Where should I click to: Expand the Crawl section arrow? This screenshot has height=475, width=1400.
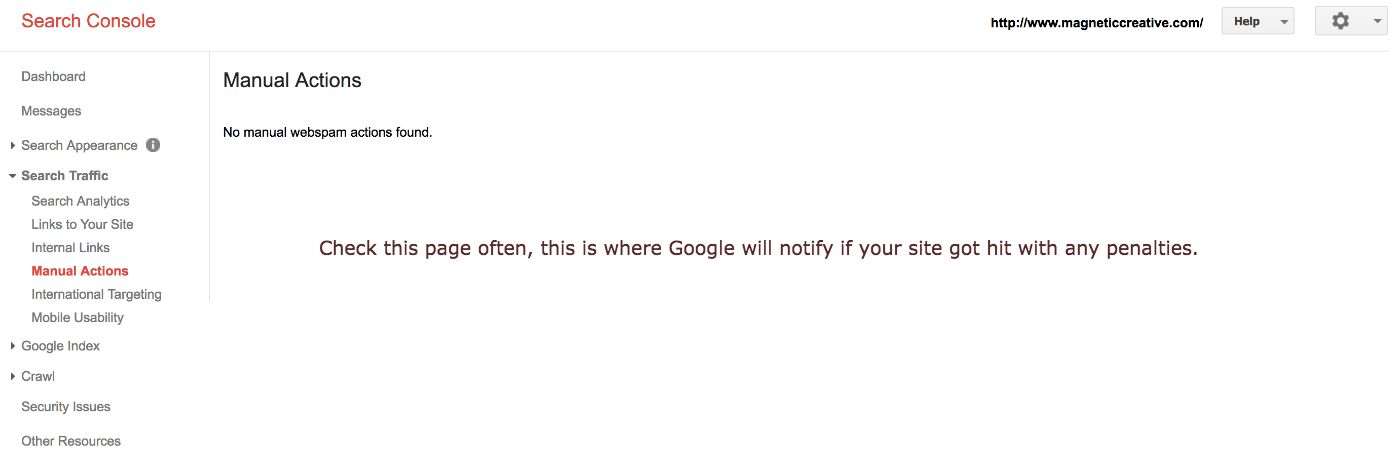click(12, 377)
